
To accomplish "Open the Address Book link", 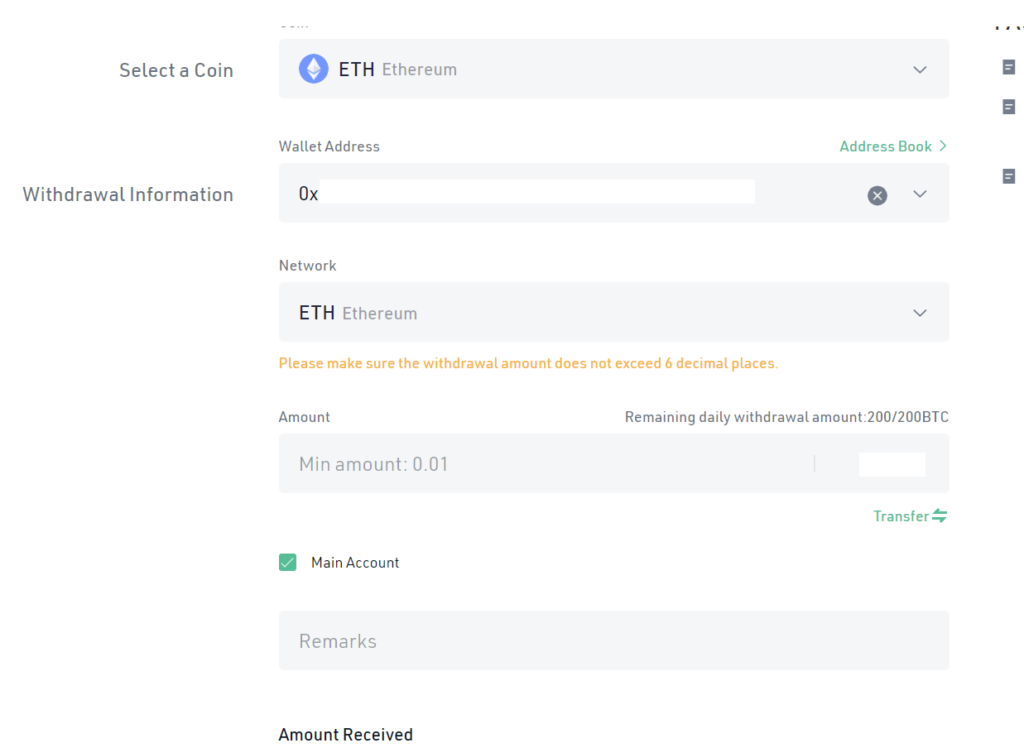I will (885, 146).
